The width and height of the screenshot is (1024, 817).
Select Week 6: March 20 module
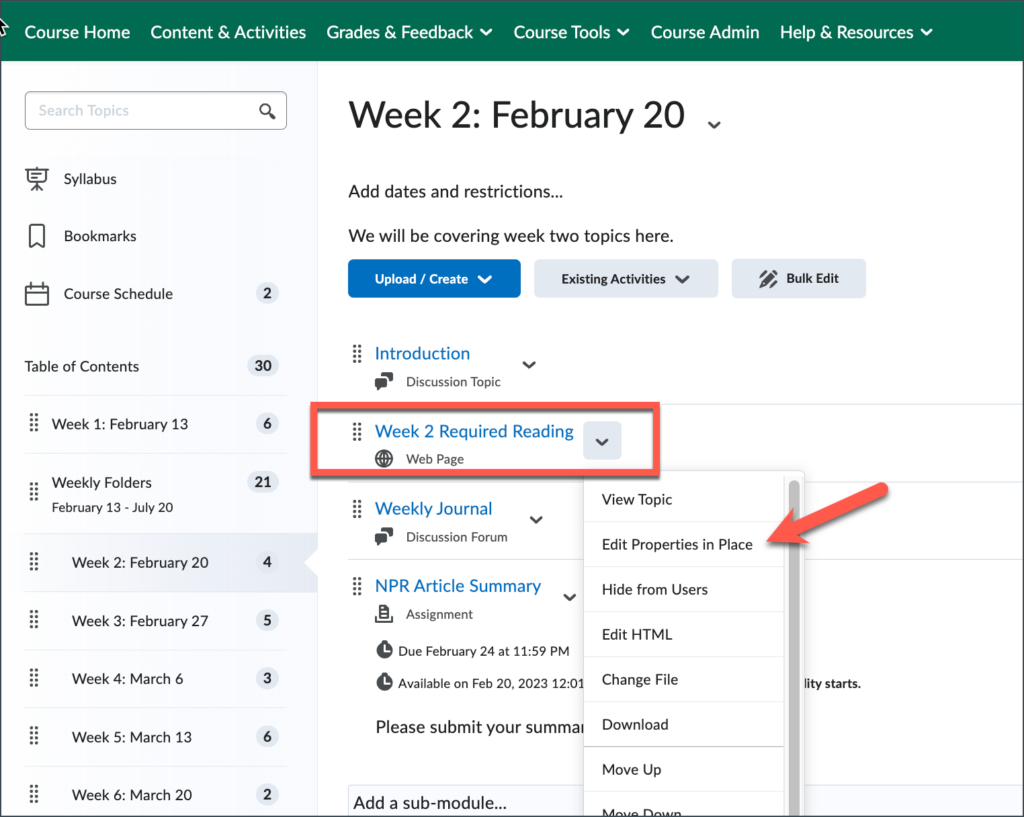pyautogui.click(x=132, y=795)
